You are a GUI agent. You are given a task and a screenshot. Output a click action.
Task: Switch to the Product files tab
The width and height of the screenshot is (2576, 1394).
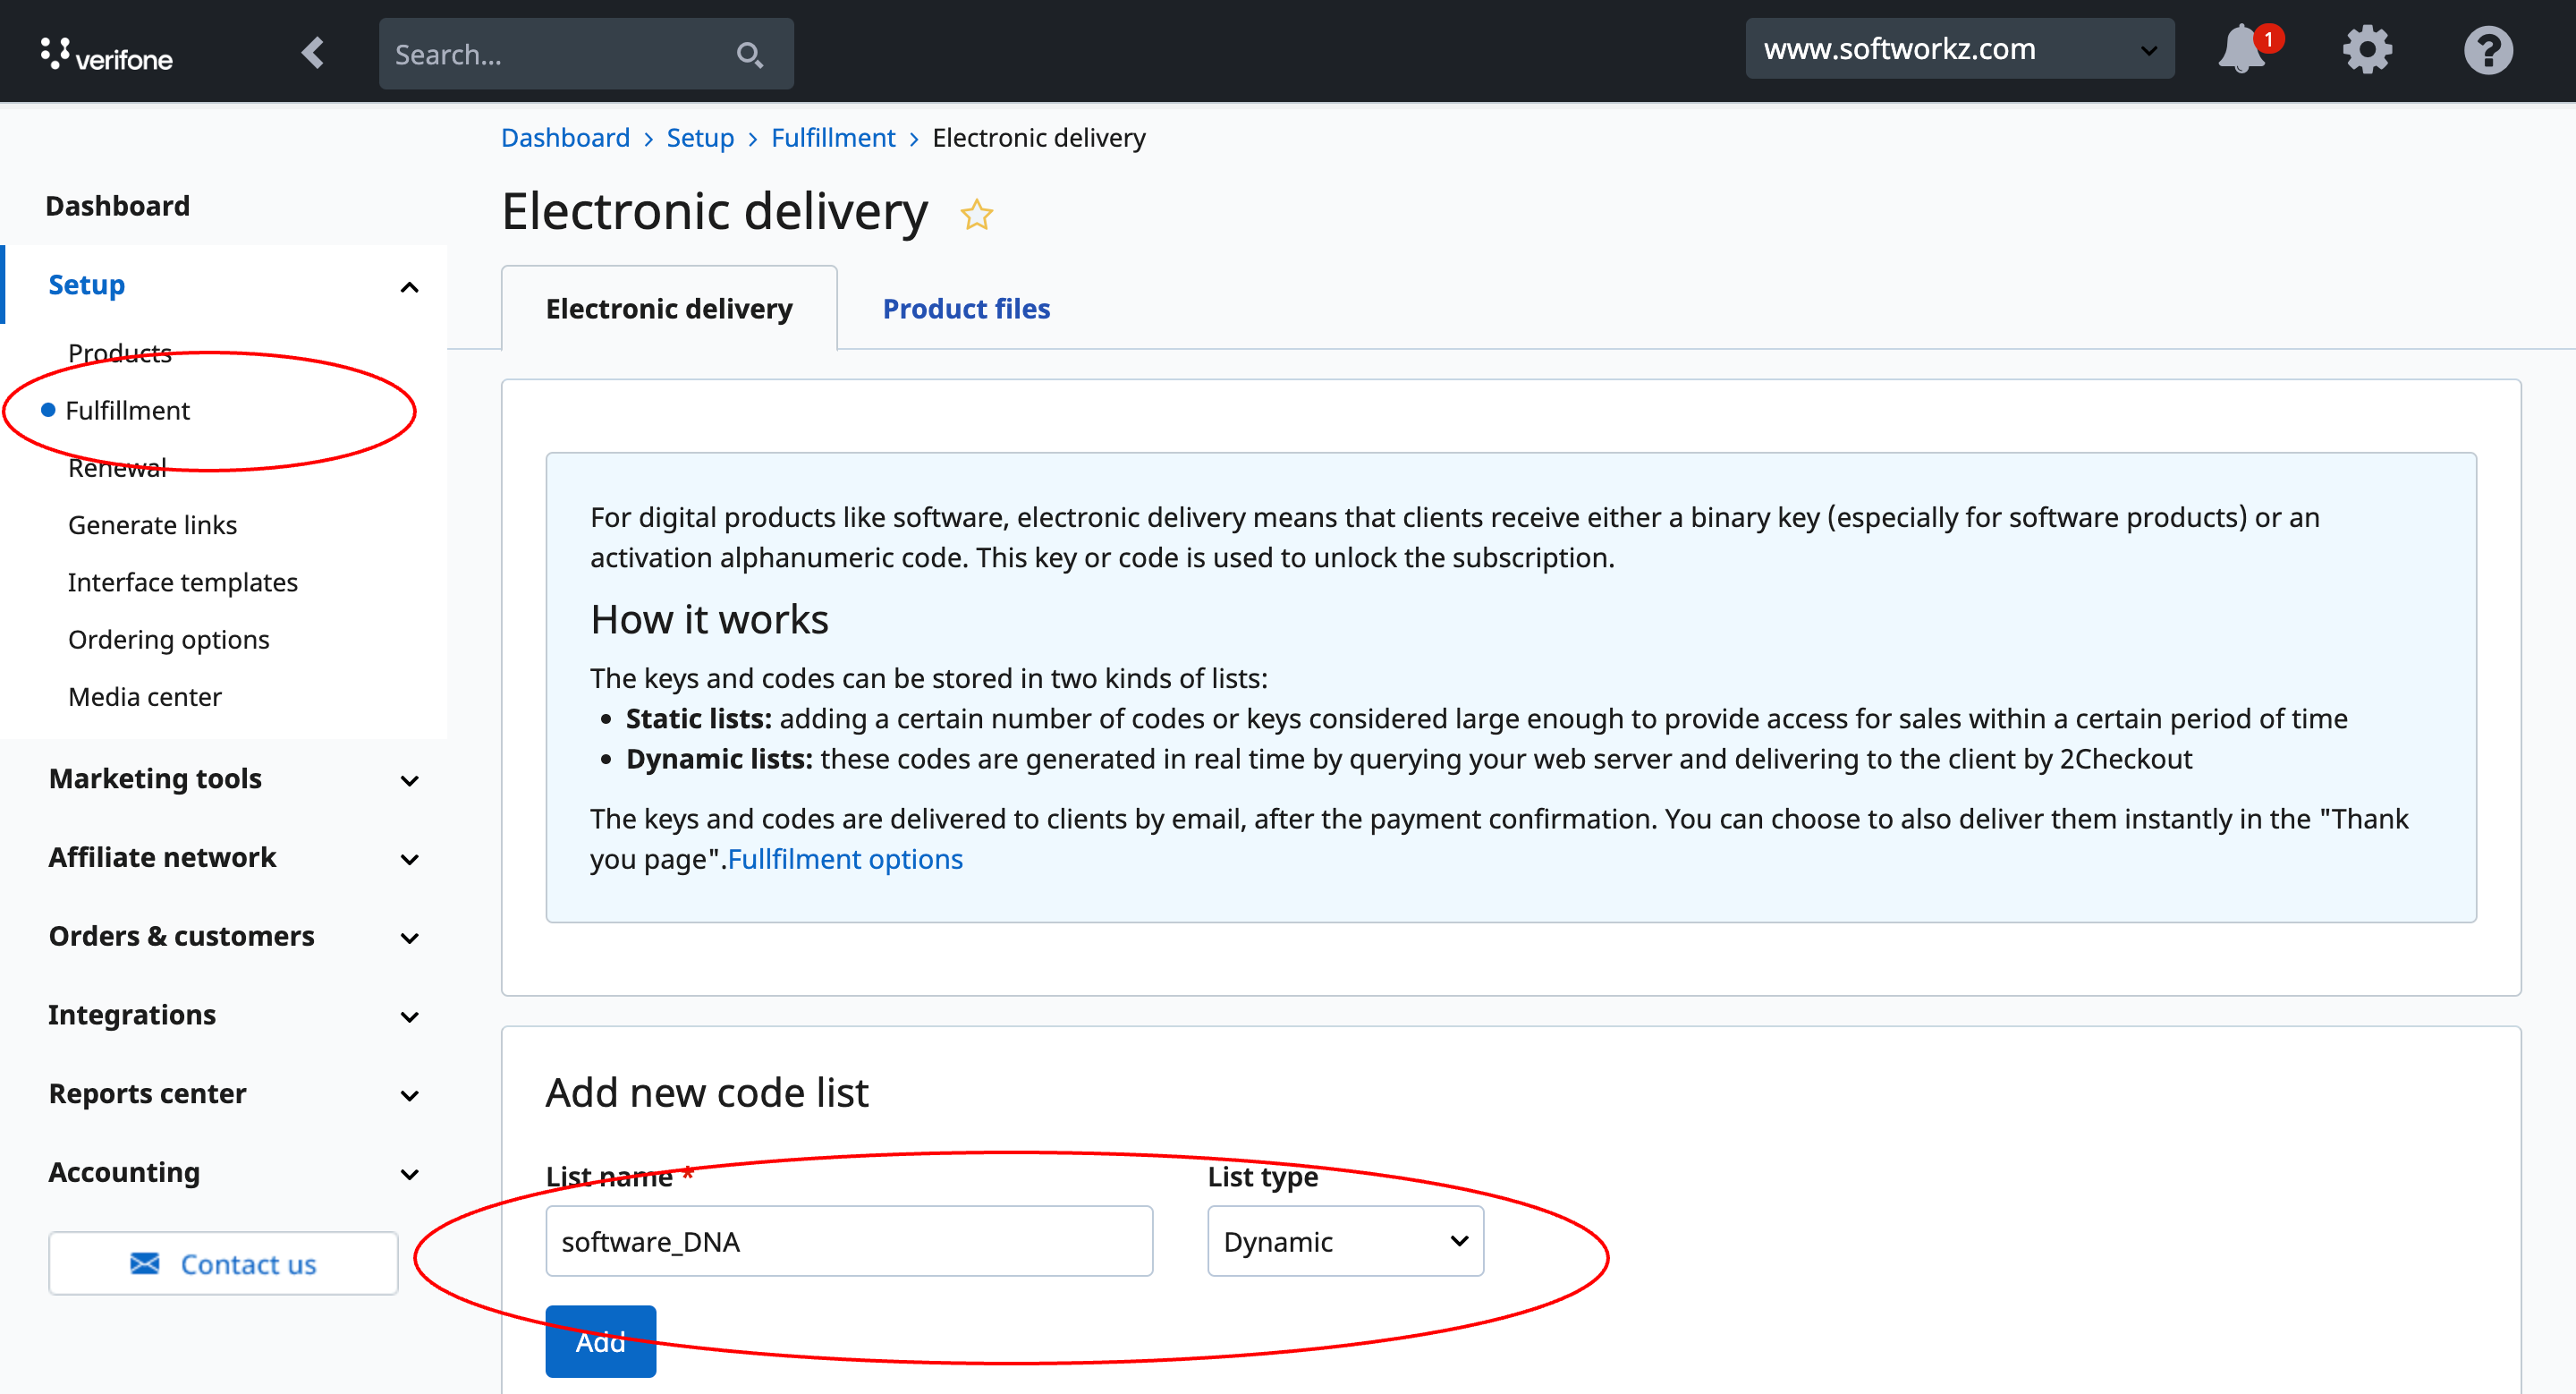(966, 307)
